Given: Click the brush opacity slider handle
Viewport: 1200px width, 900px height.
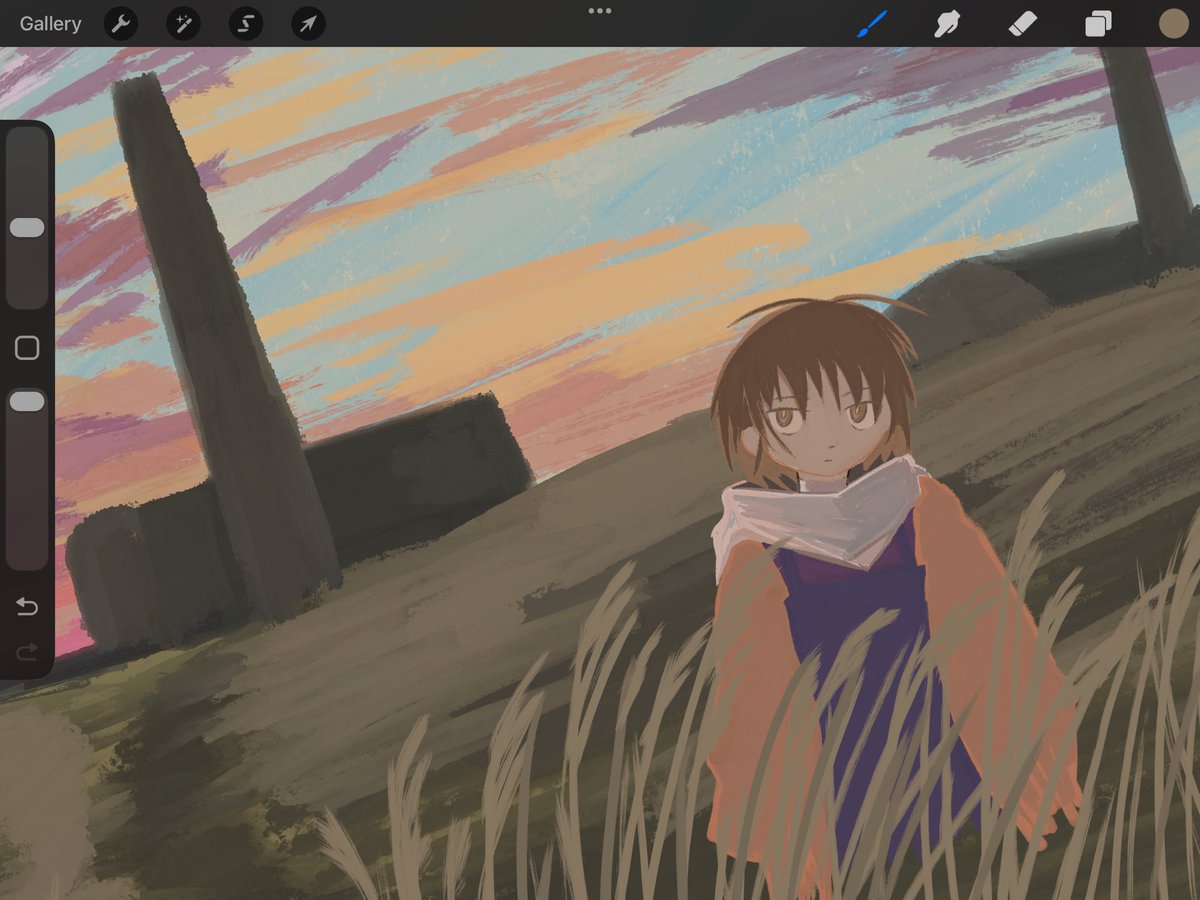Looking at the screenshot, I should [x=27, y=401].
